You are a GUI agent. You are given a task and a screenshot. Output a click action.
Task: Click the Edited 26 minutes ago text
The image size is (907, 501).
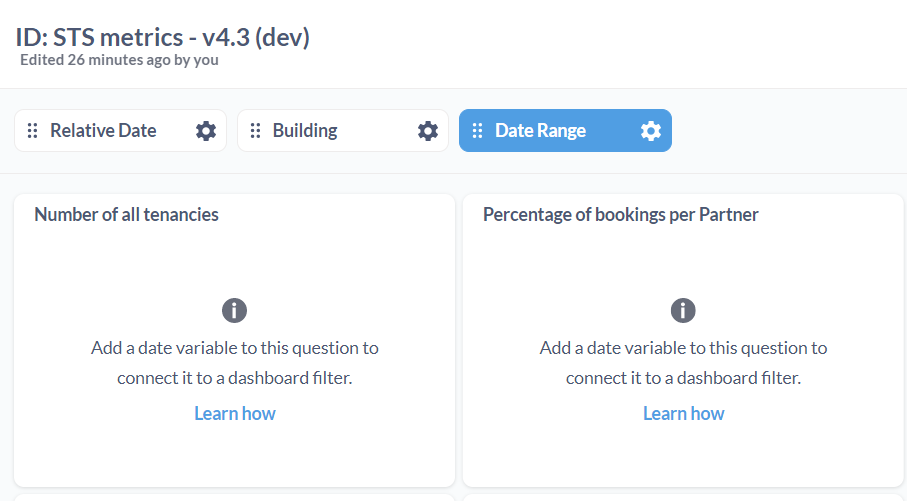click(119, 60)
